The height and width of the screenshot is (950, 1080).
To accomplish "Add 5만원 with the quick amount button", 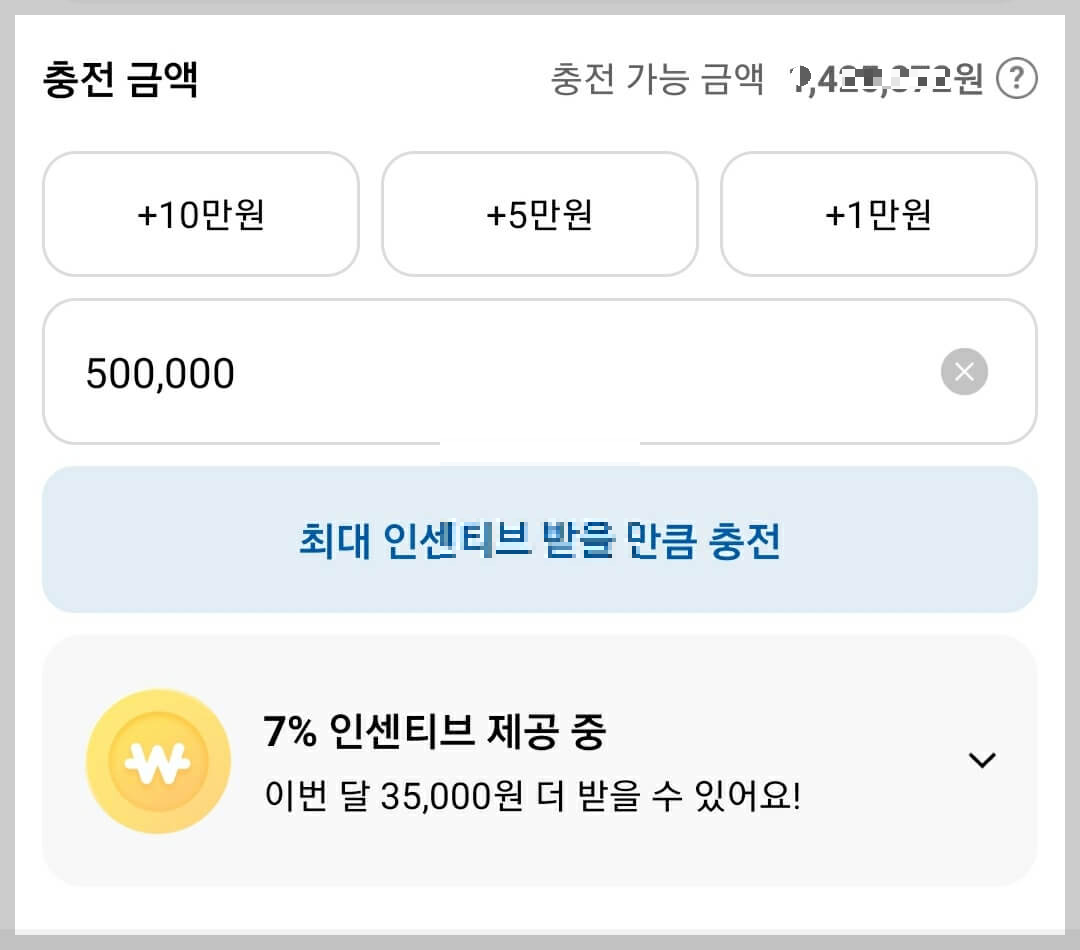I will click(539, 214).
